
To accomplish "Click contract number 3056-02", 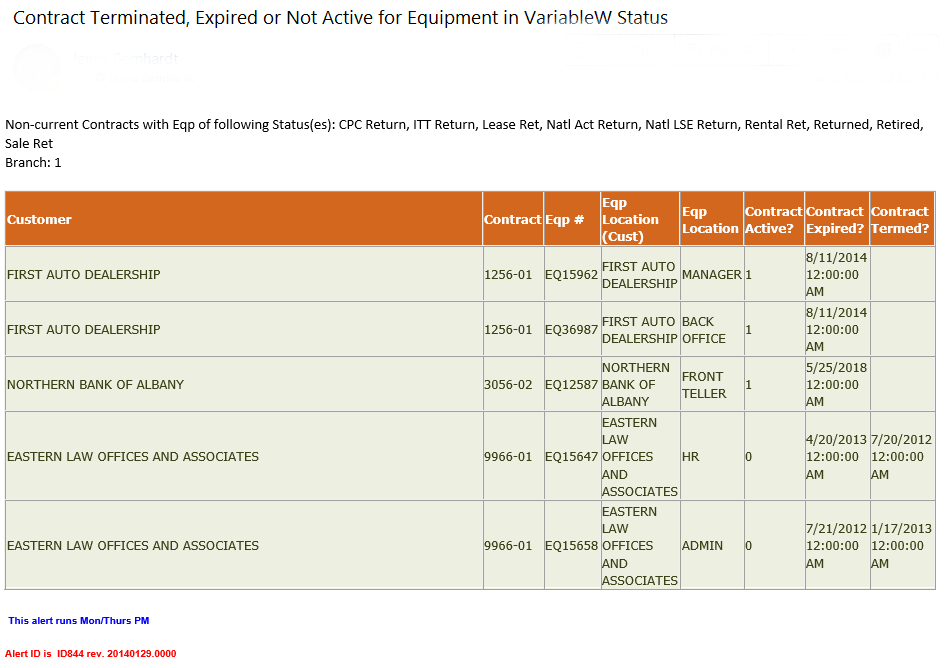I will [508, 385].
